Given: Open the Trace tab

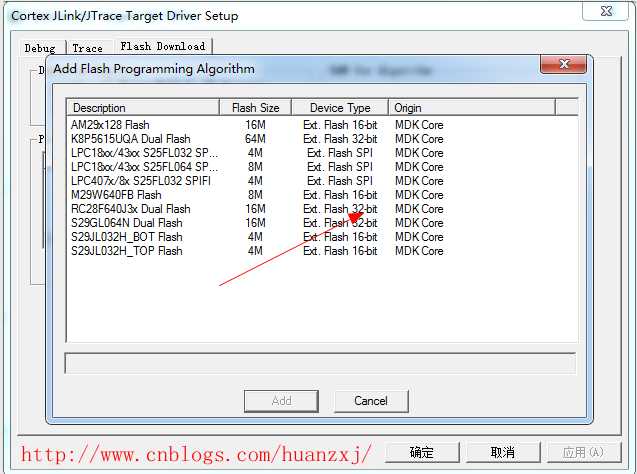Looking at the screenshot, I should [88, 48].
